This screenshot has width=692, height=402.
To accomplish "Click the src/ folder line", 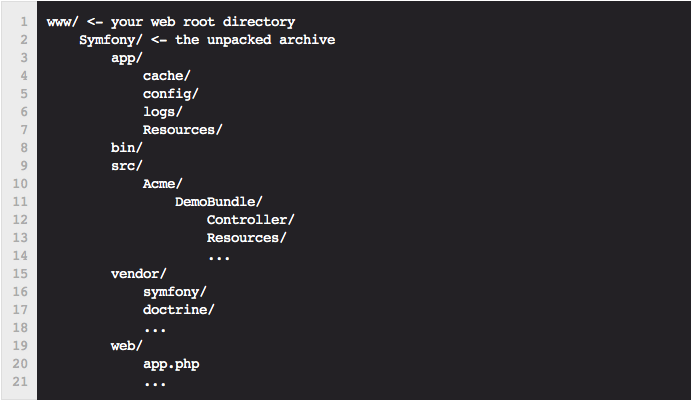I will tap(127, 166).
